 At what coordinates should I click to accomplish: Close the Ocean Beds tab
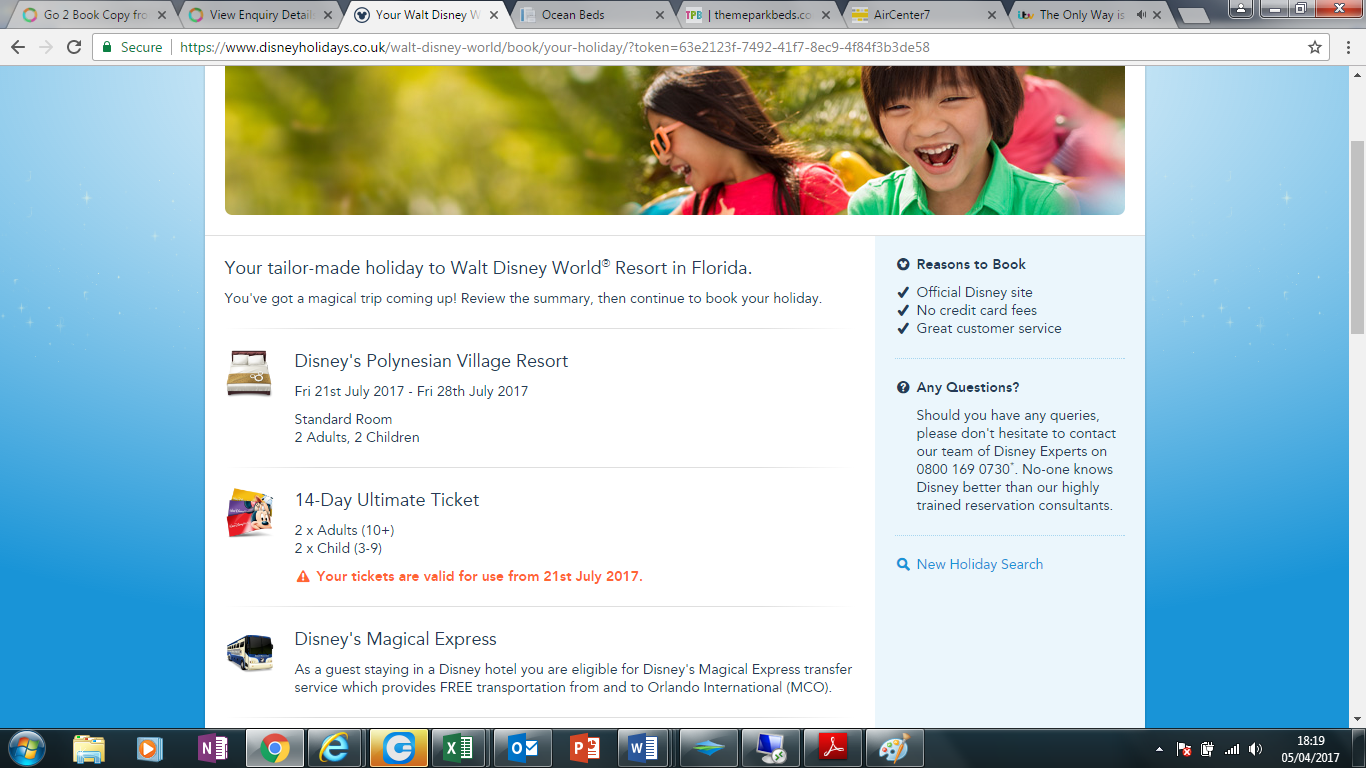(x=659, y=15)
